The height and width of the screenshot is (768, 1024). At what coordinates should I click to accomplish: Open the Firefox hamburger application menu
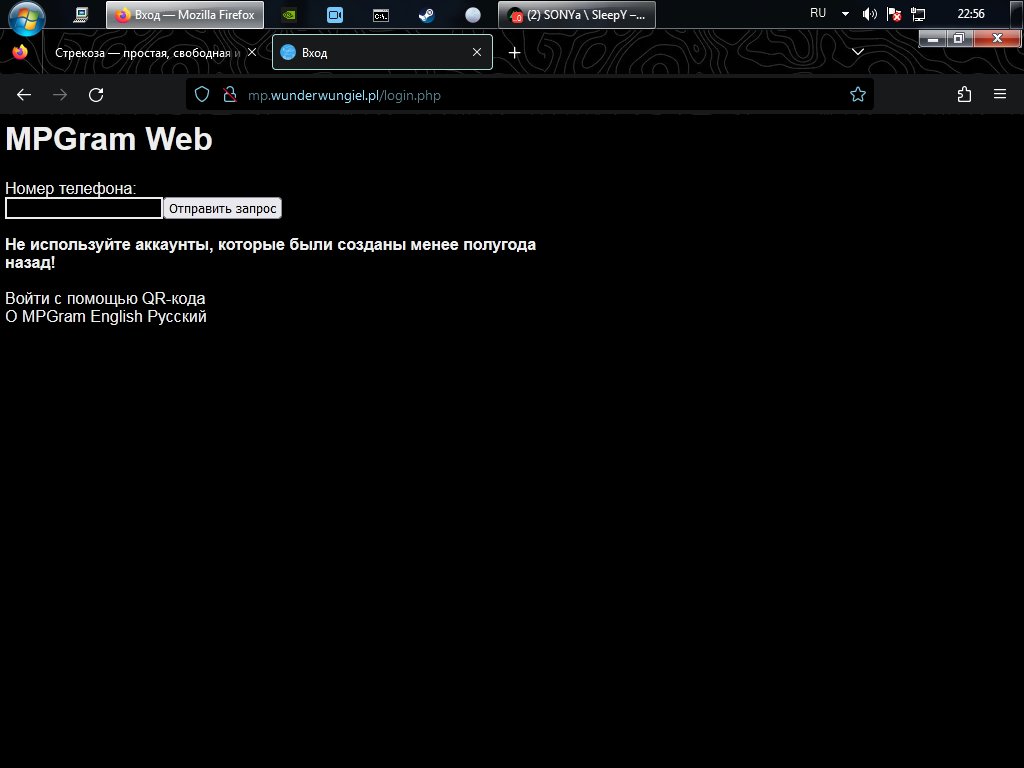point(1000,95)
